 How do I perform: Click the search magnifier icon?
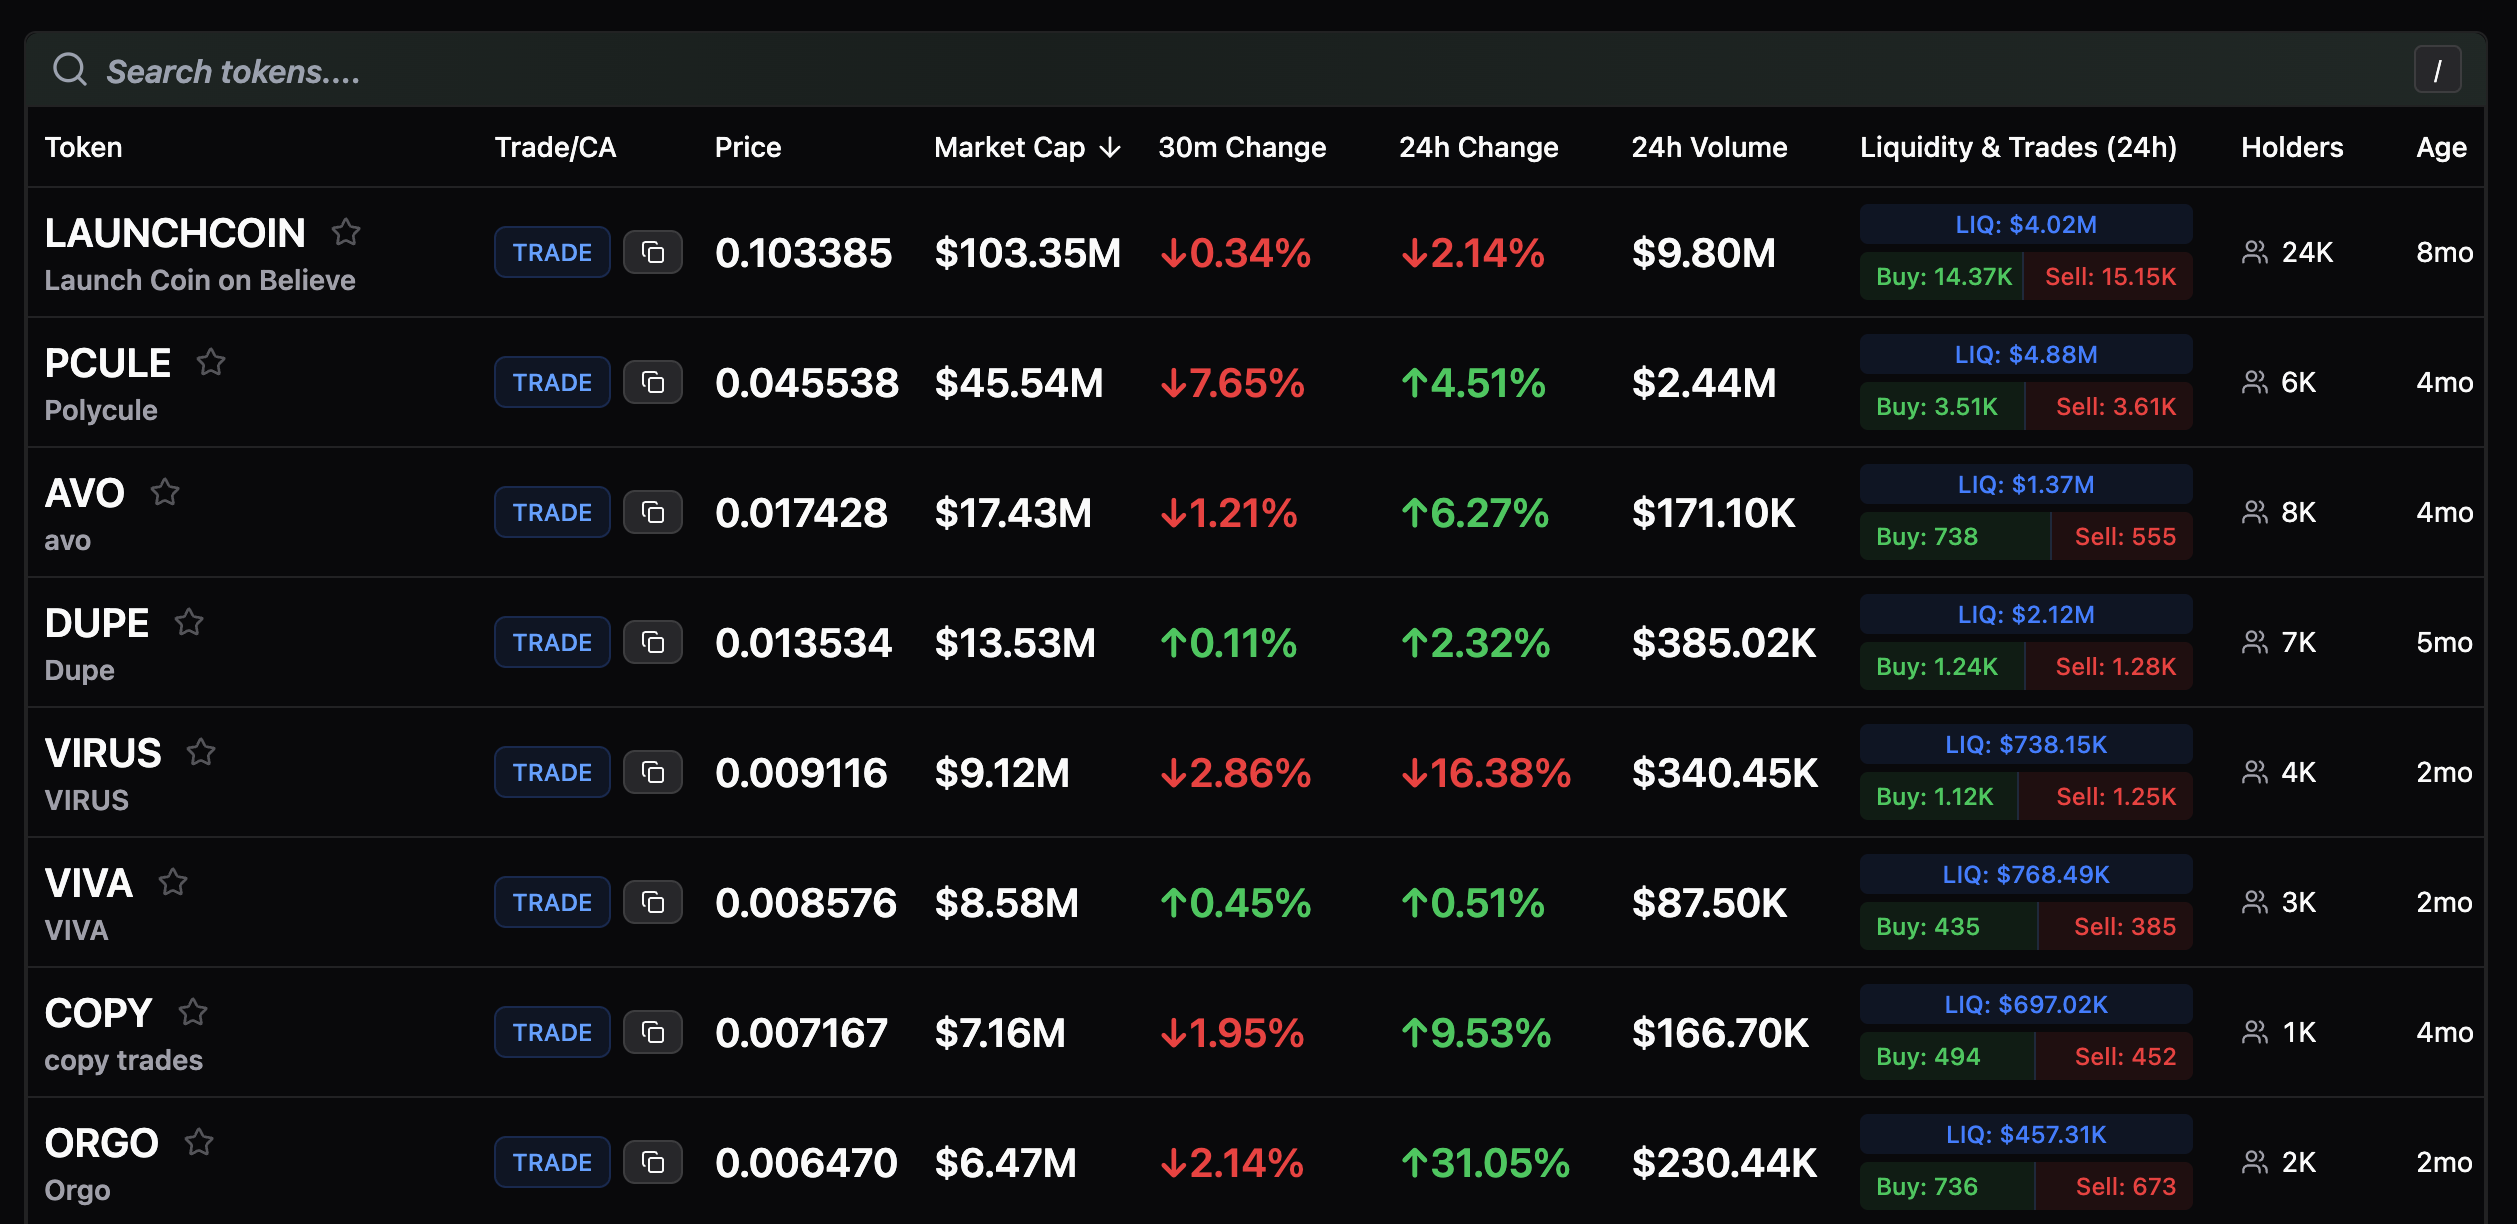pyautogui.click(x=70, y=70)
